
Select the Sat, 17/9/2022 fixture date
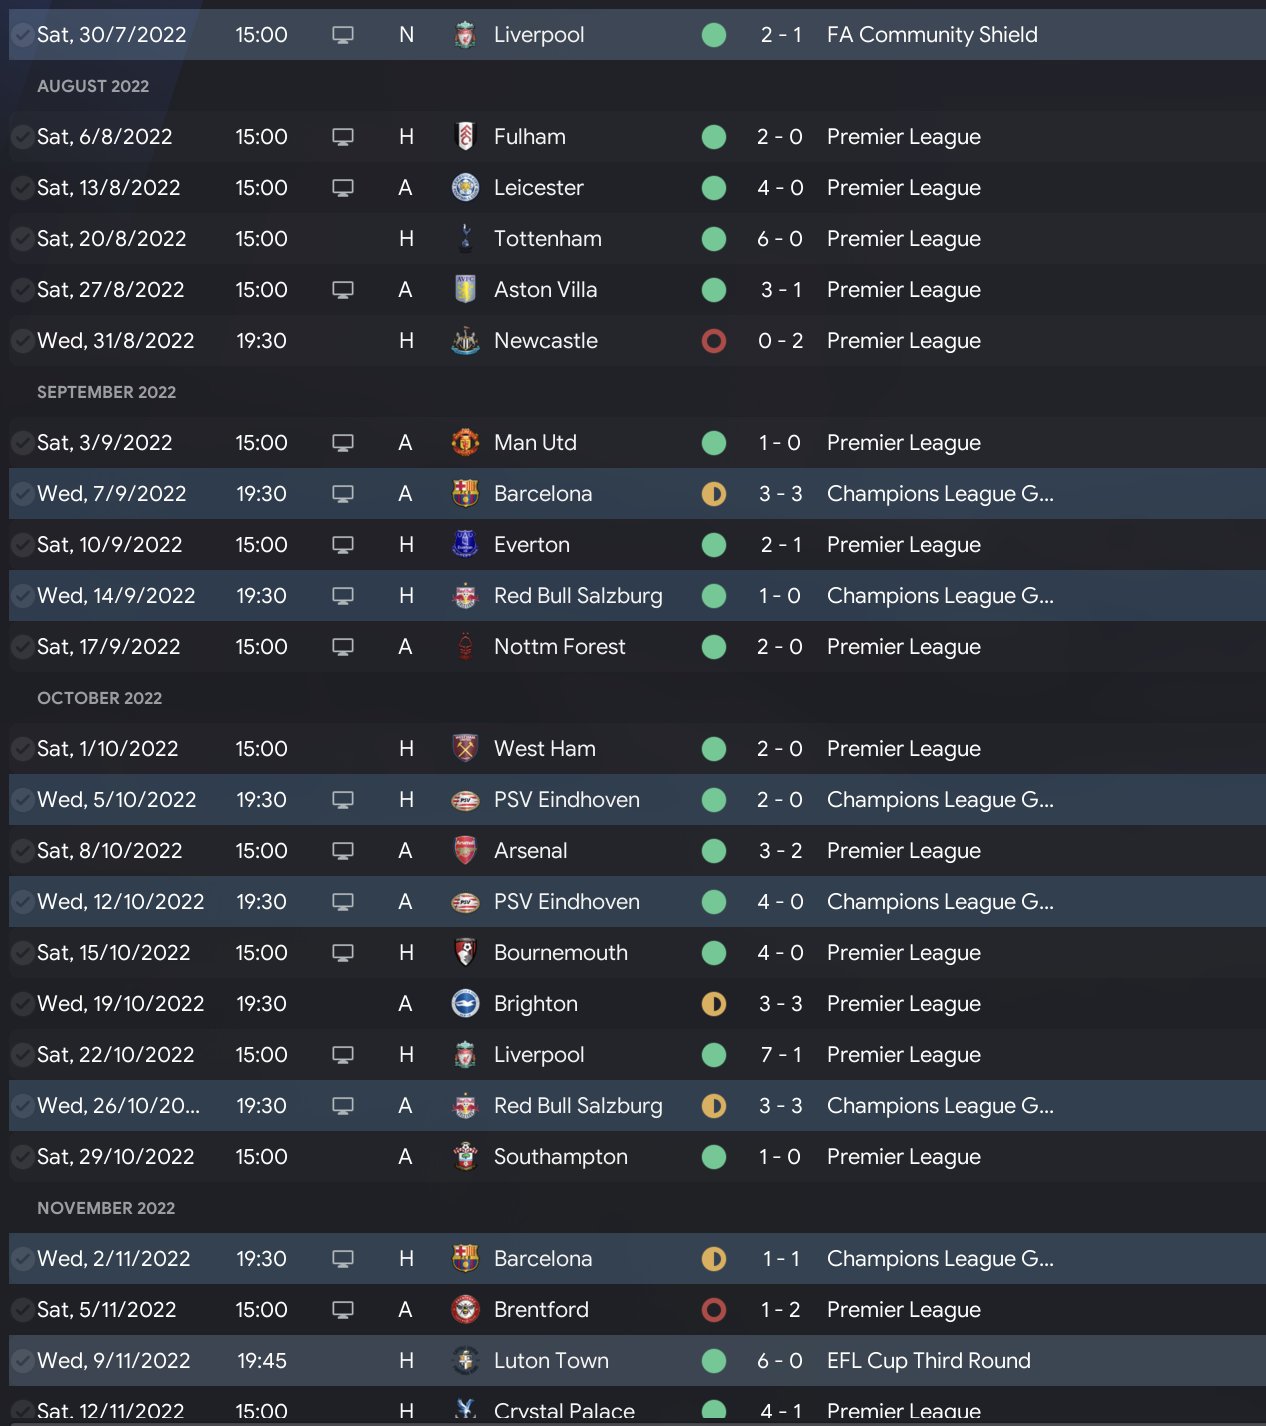coord(108,647)
